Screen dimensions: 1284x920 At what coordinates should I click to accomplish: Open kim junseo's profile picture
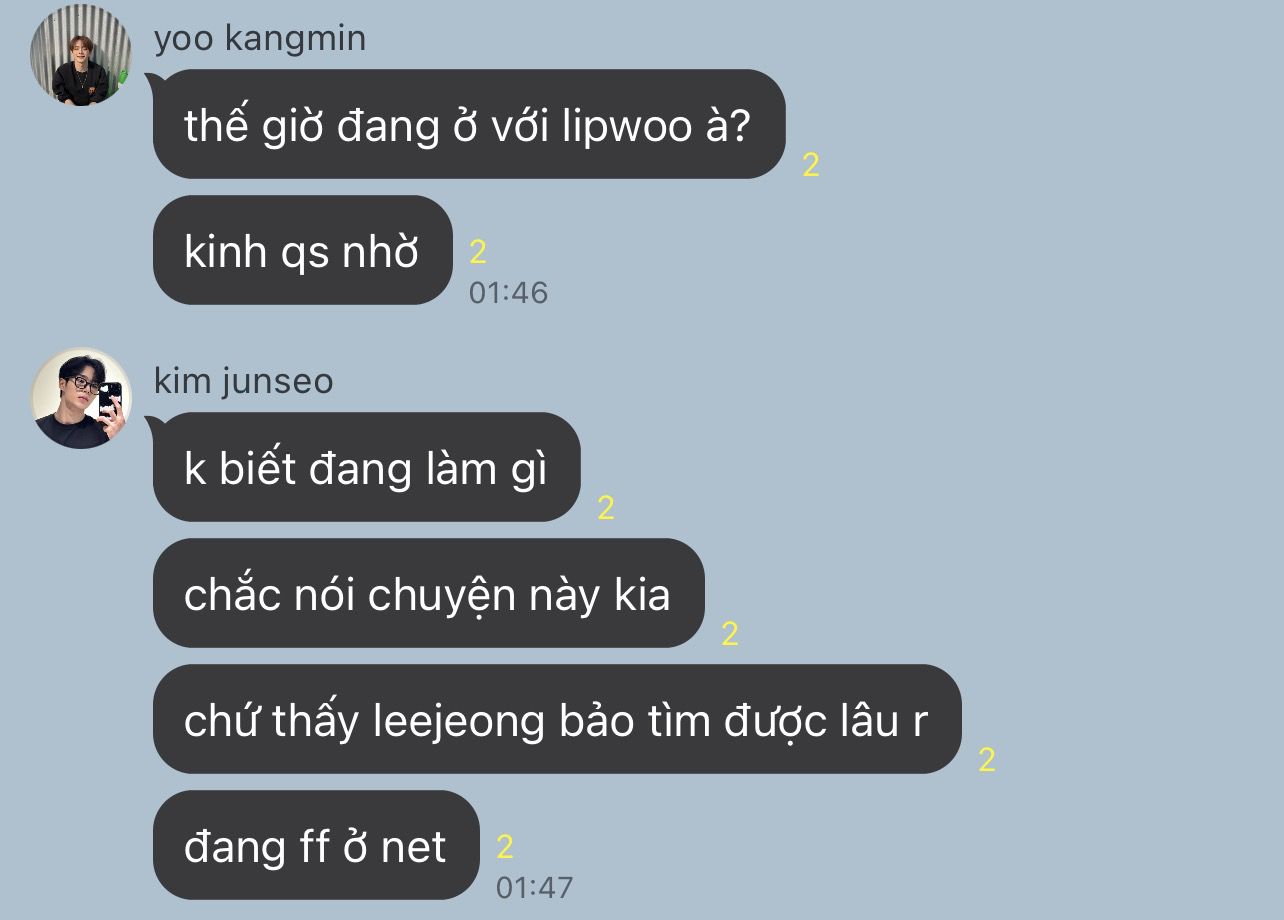(x=81, y=397)
